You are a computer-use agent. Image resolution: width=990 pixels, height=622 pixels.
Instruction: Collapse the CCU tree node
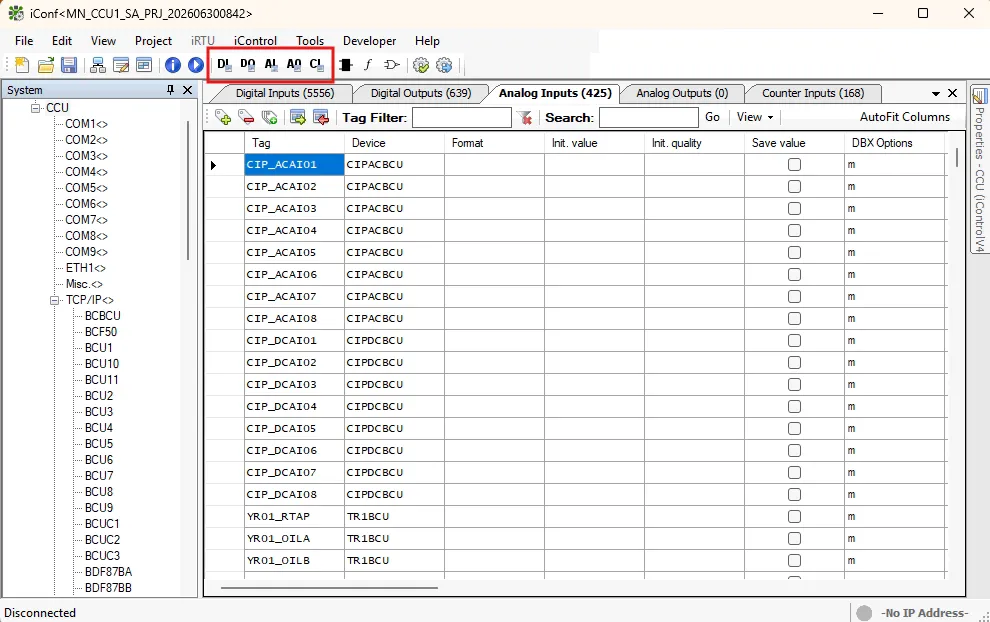pyautogui.click(x=35, y=108)
